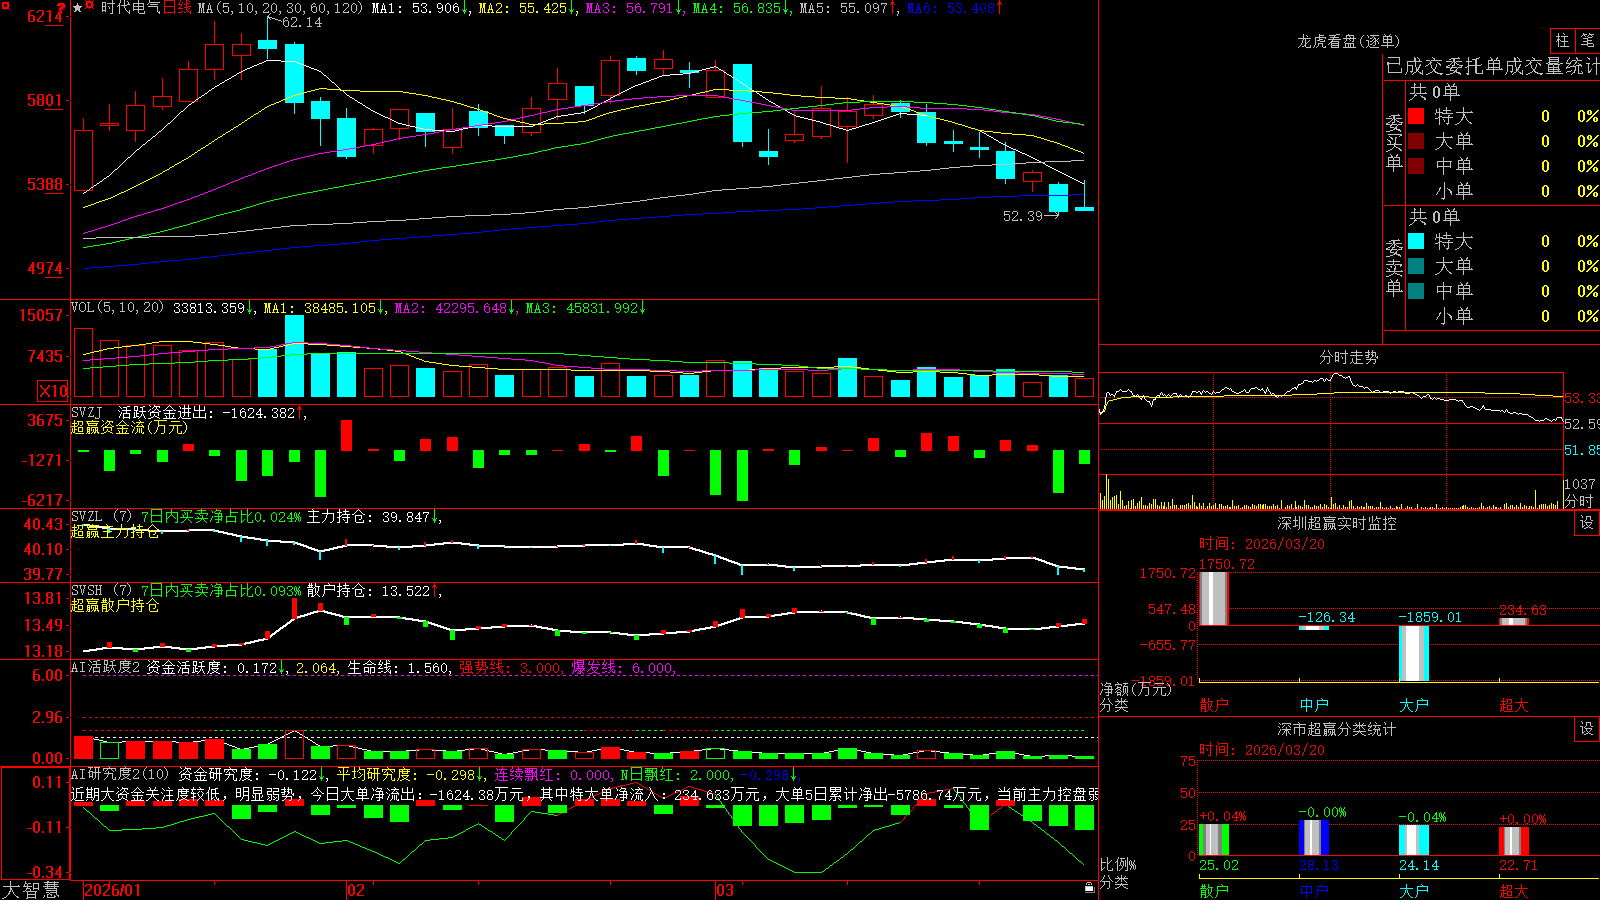Select the 中户 bar in 深圳超赢实时监控

click(x=1314, y=628)
